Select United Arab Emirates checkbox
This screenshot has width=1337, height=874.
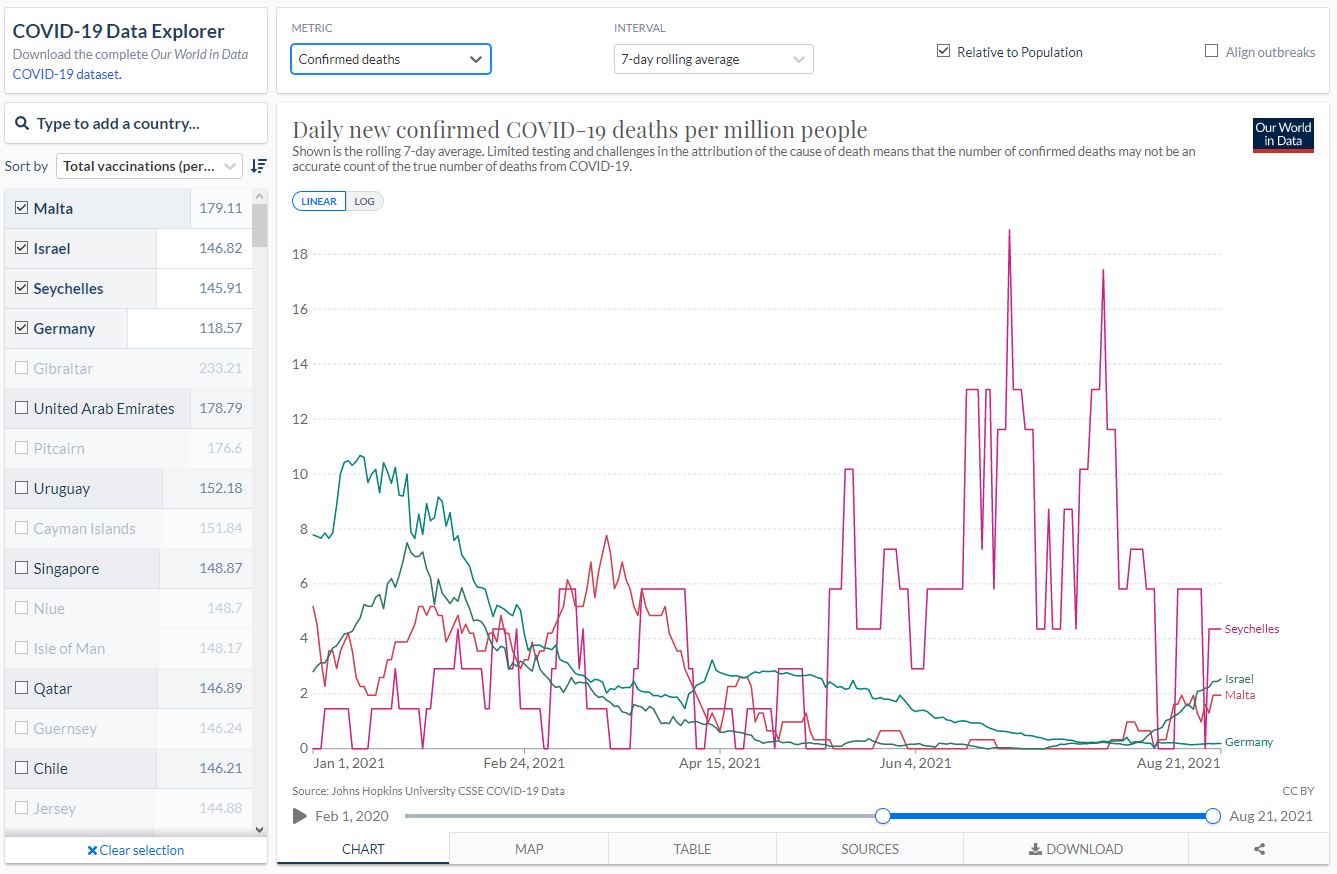click(x=22, y=408)
